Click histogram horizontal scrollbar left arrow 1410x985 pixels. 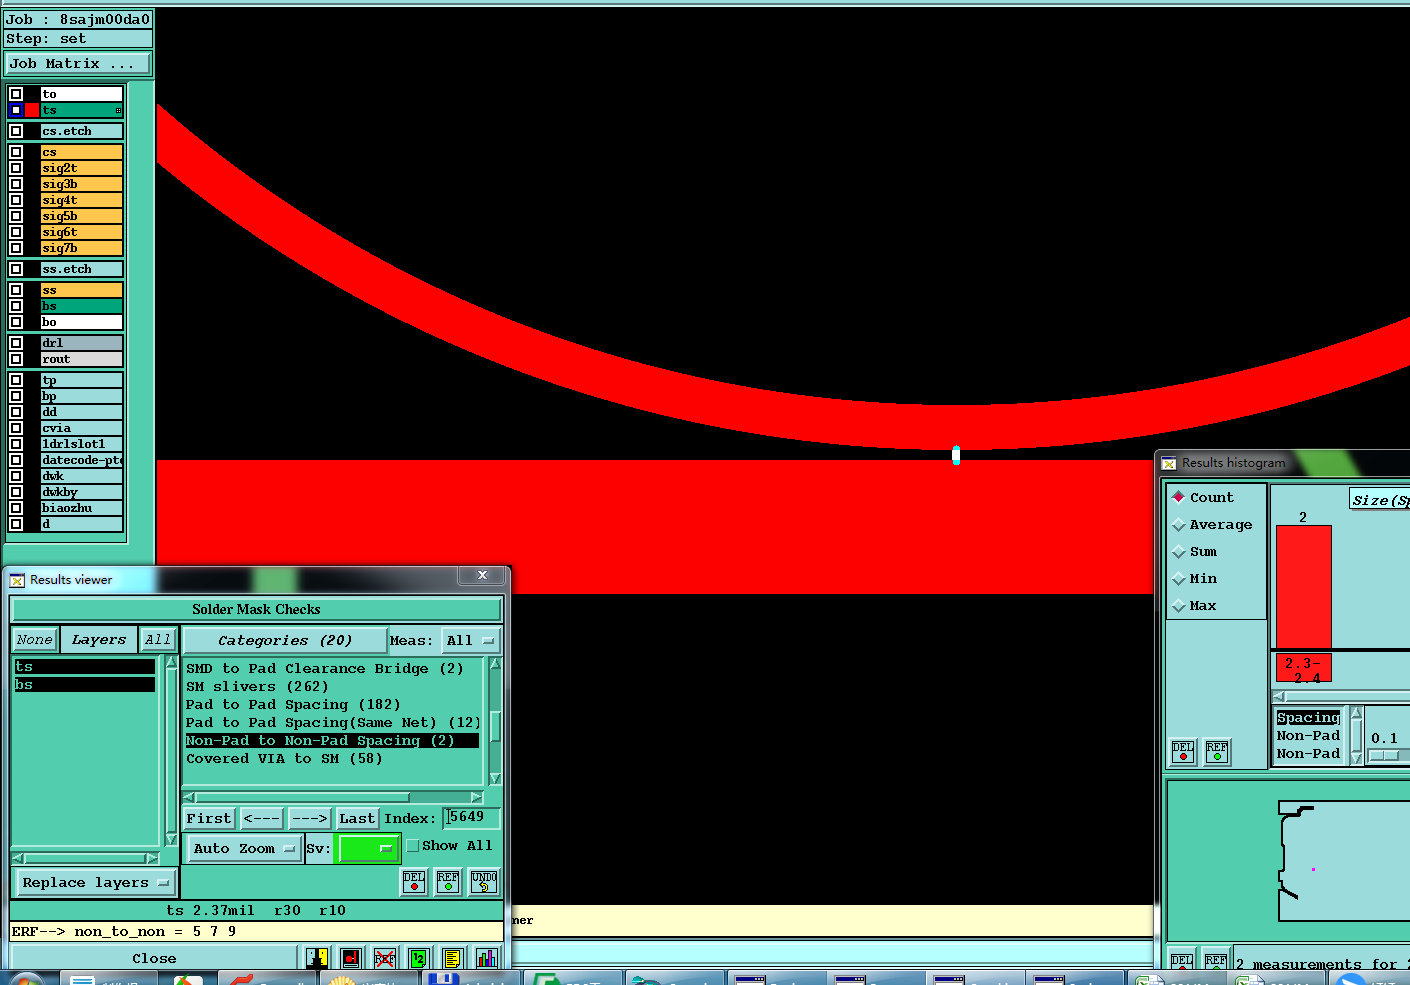click(1279, 696)
